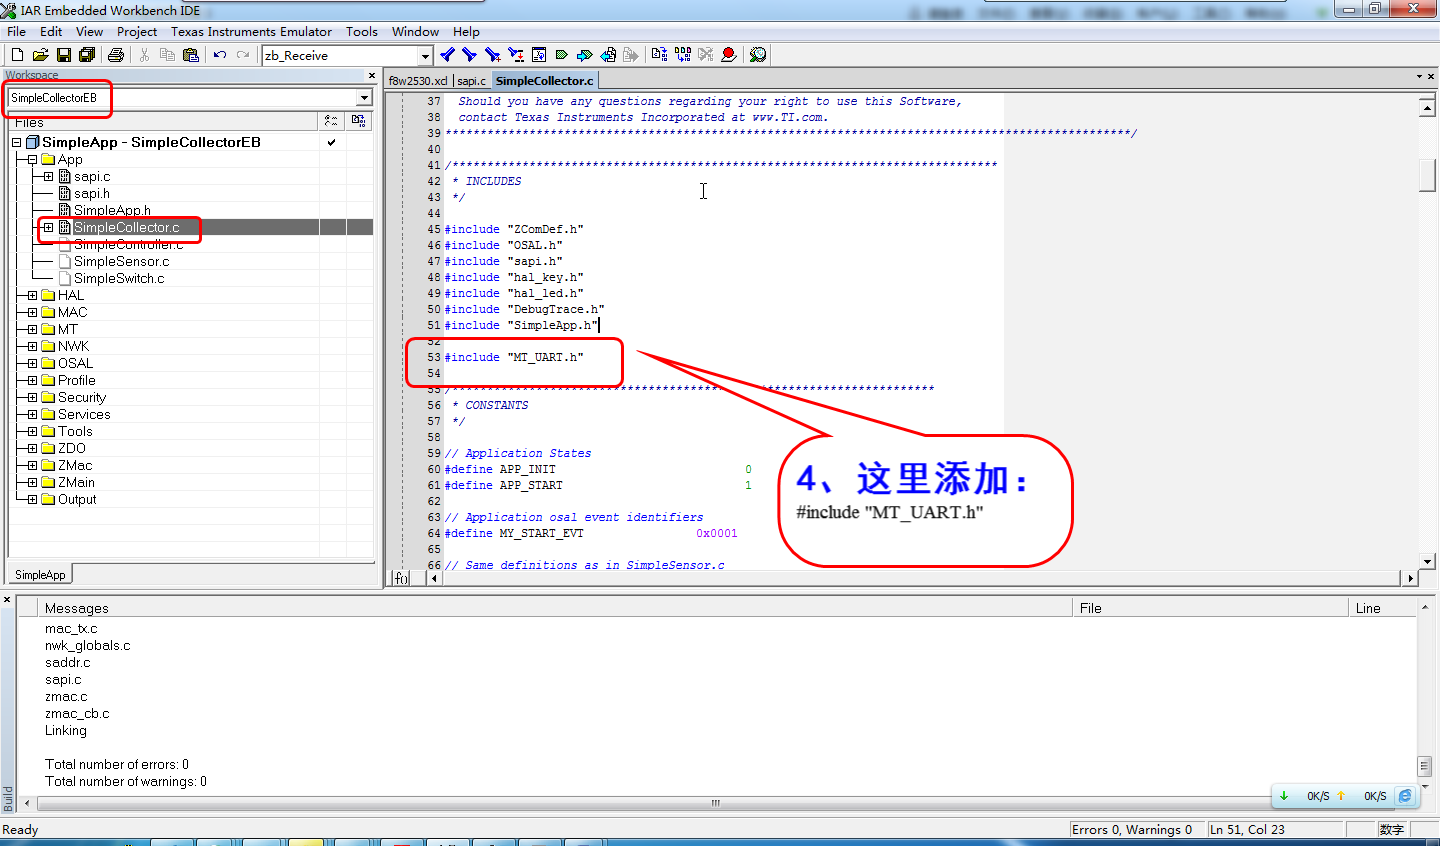Expand the sapi.c file node

[x=48, y=177]
